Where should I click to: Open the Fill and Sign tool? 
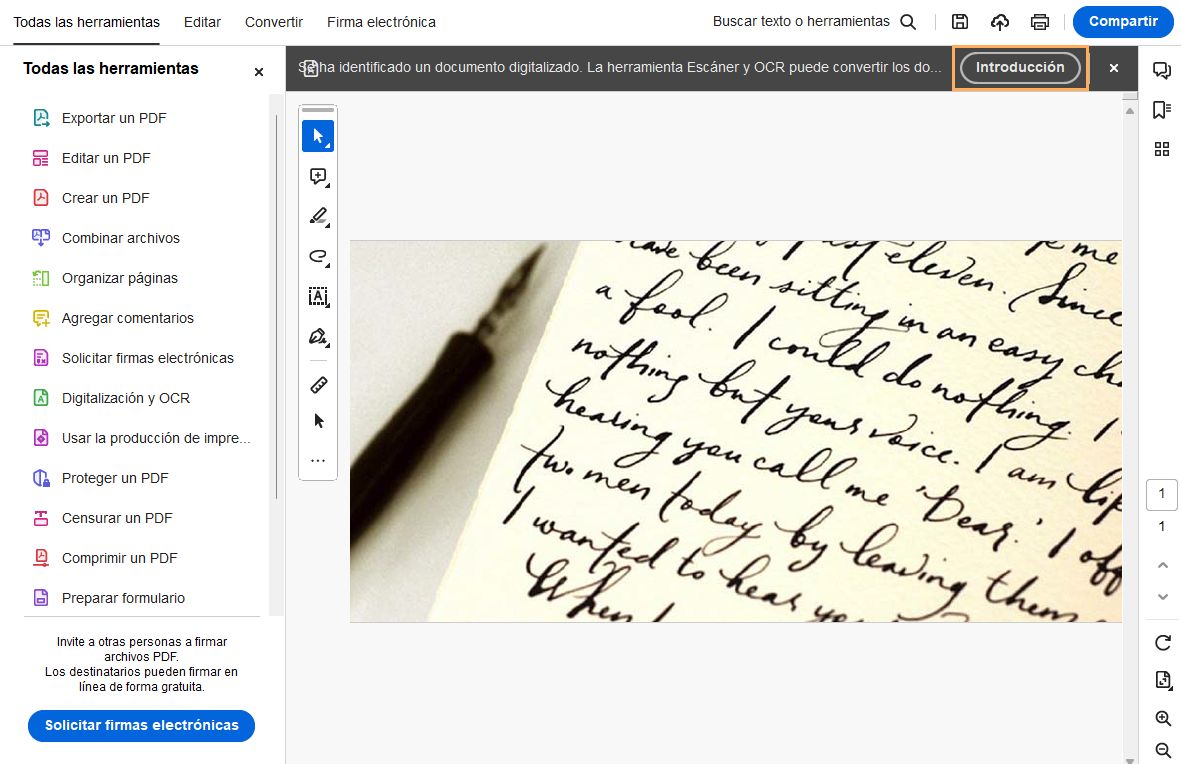[x=318, y=337]
